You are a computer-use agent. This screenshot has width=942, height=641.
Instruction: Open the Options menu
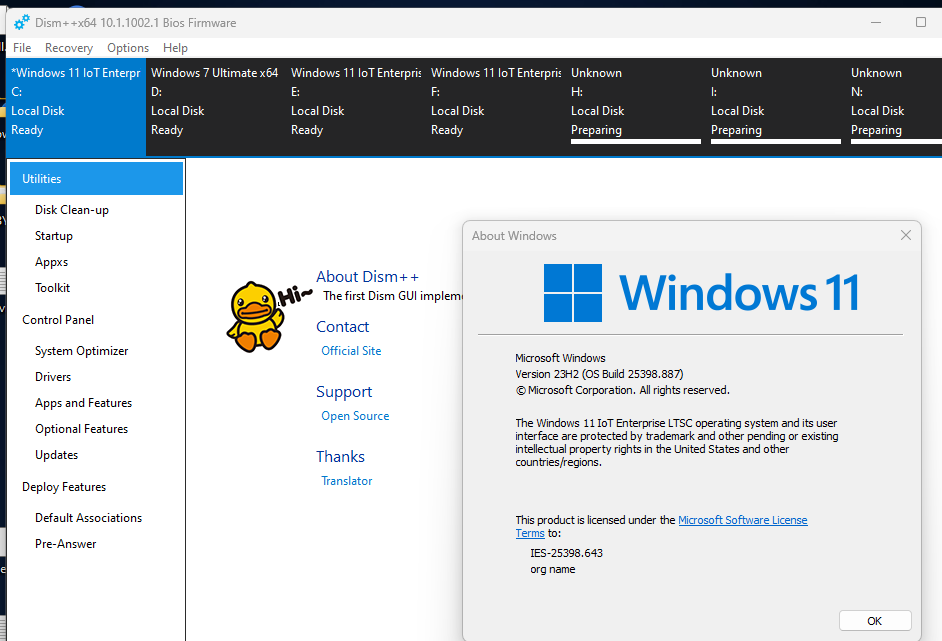128,48
